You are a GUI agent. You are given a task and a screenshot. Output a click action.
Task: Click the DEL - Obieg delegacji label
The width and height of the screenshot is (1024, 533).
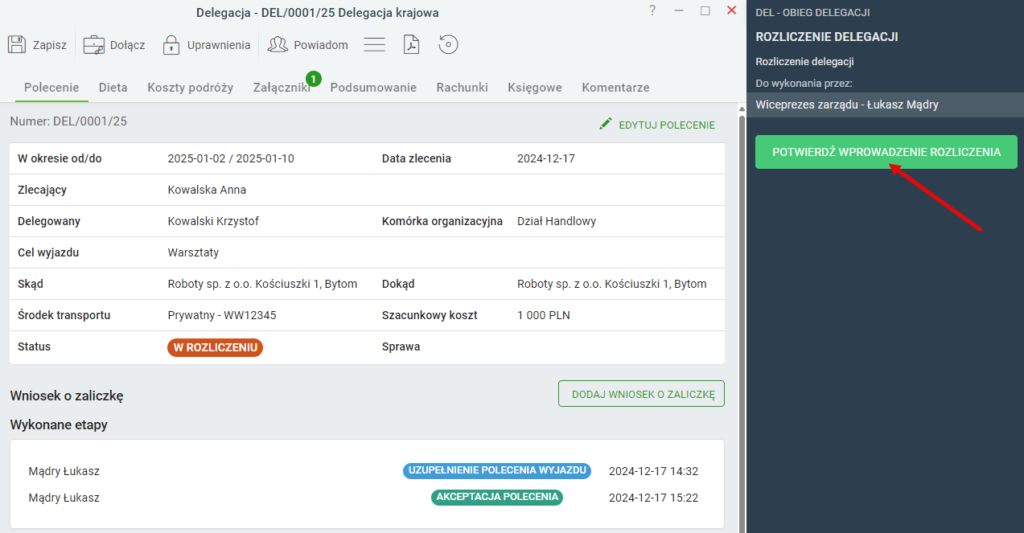(x=812, y=12)
